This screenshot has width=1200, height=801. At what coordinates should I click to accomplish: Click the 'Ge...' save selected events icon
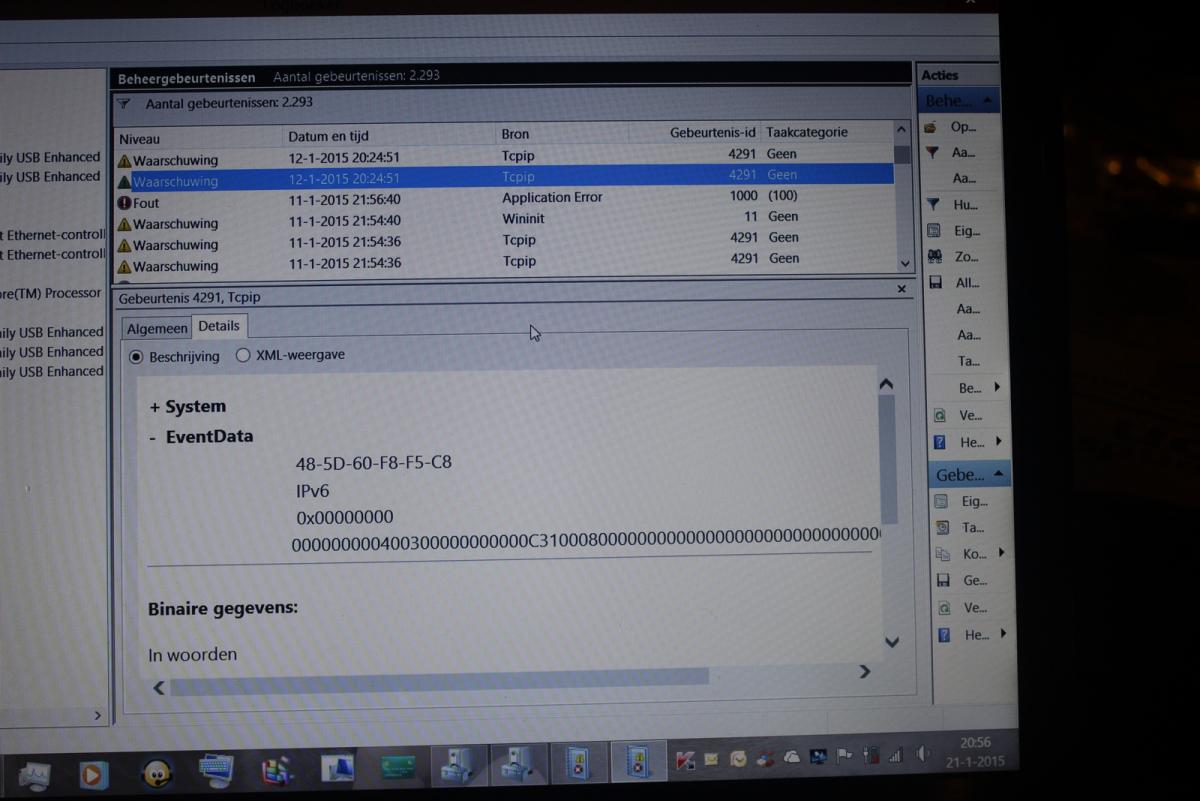point(942,580)
